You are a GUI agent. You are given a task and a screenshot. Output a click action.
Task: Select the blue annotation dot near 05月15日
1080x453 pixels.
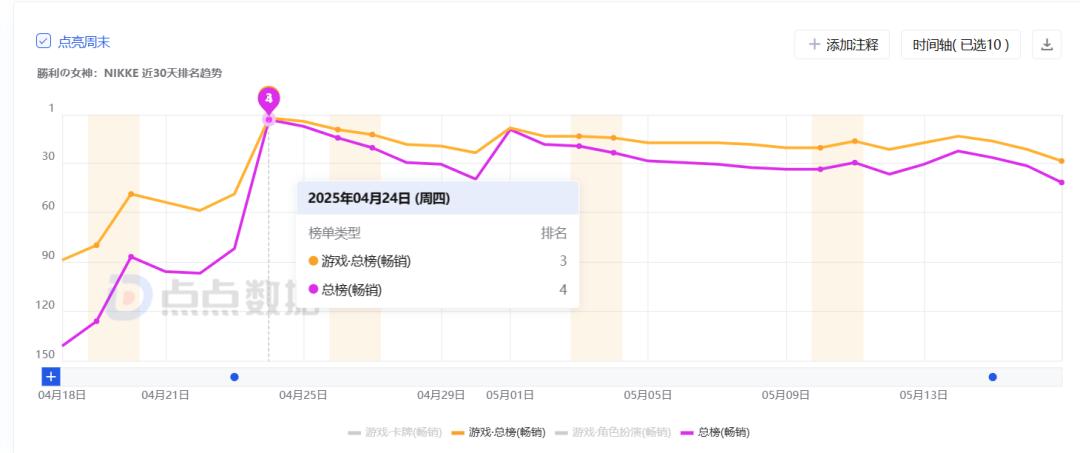tap(992, 377)
